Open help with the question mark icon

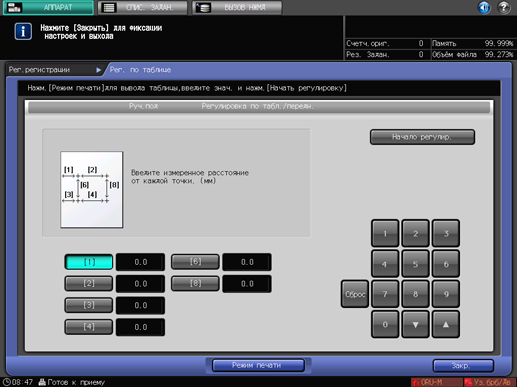(504, 7)
